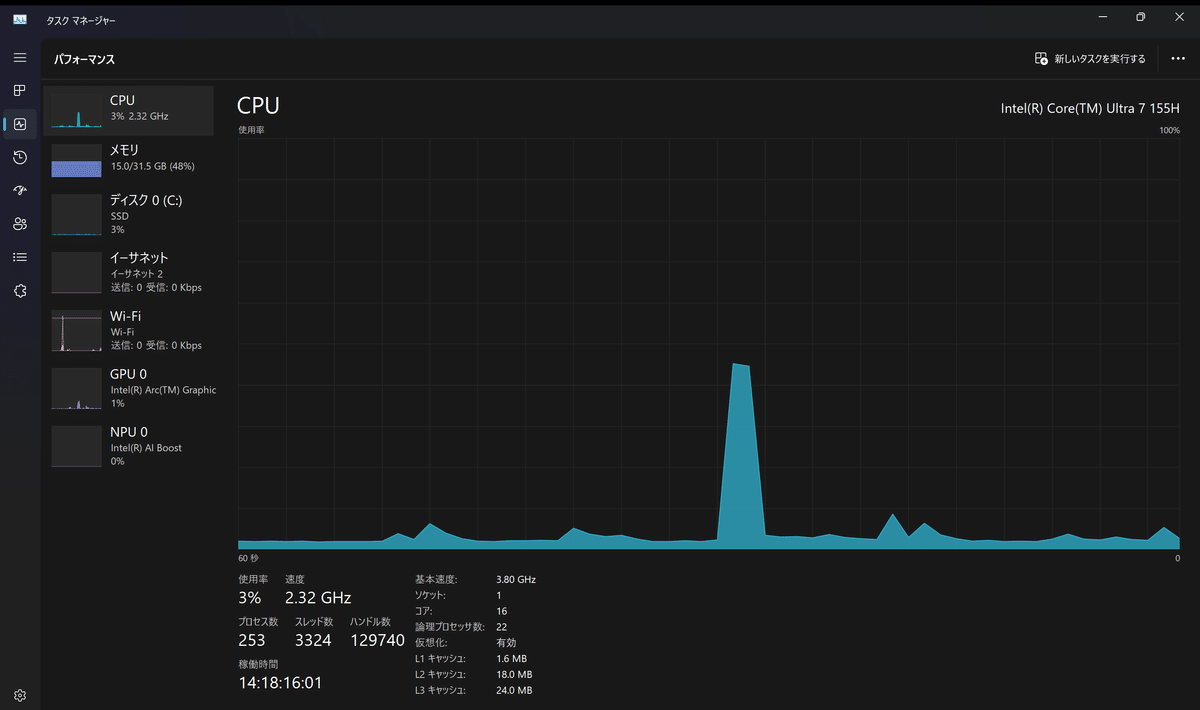Open the hamburger navigation menu
This screenshot has height=710, width=1200.
coord(20,58)
